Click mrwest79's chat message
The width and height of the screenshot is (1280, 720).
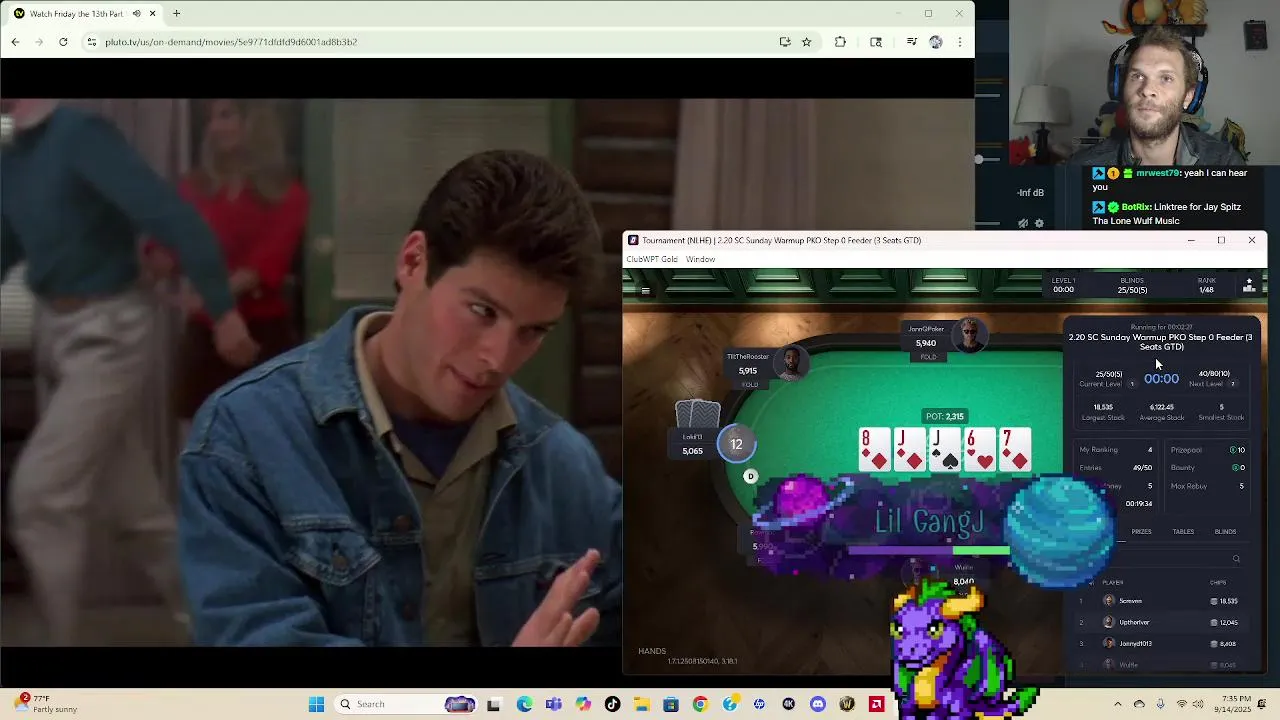point(1171,179)
